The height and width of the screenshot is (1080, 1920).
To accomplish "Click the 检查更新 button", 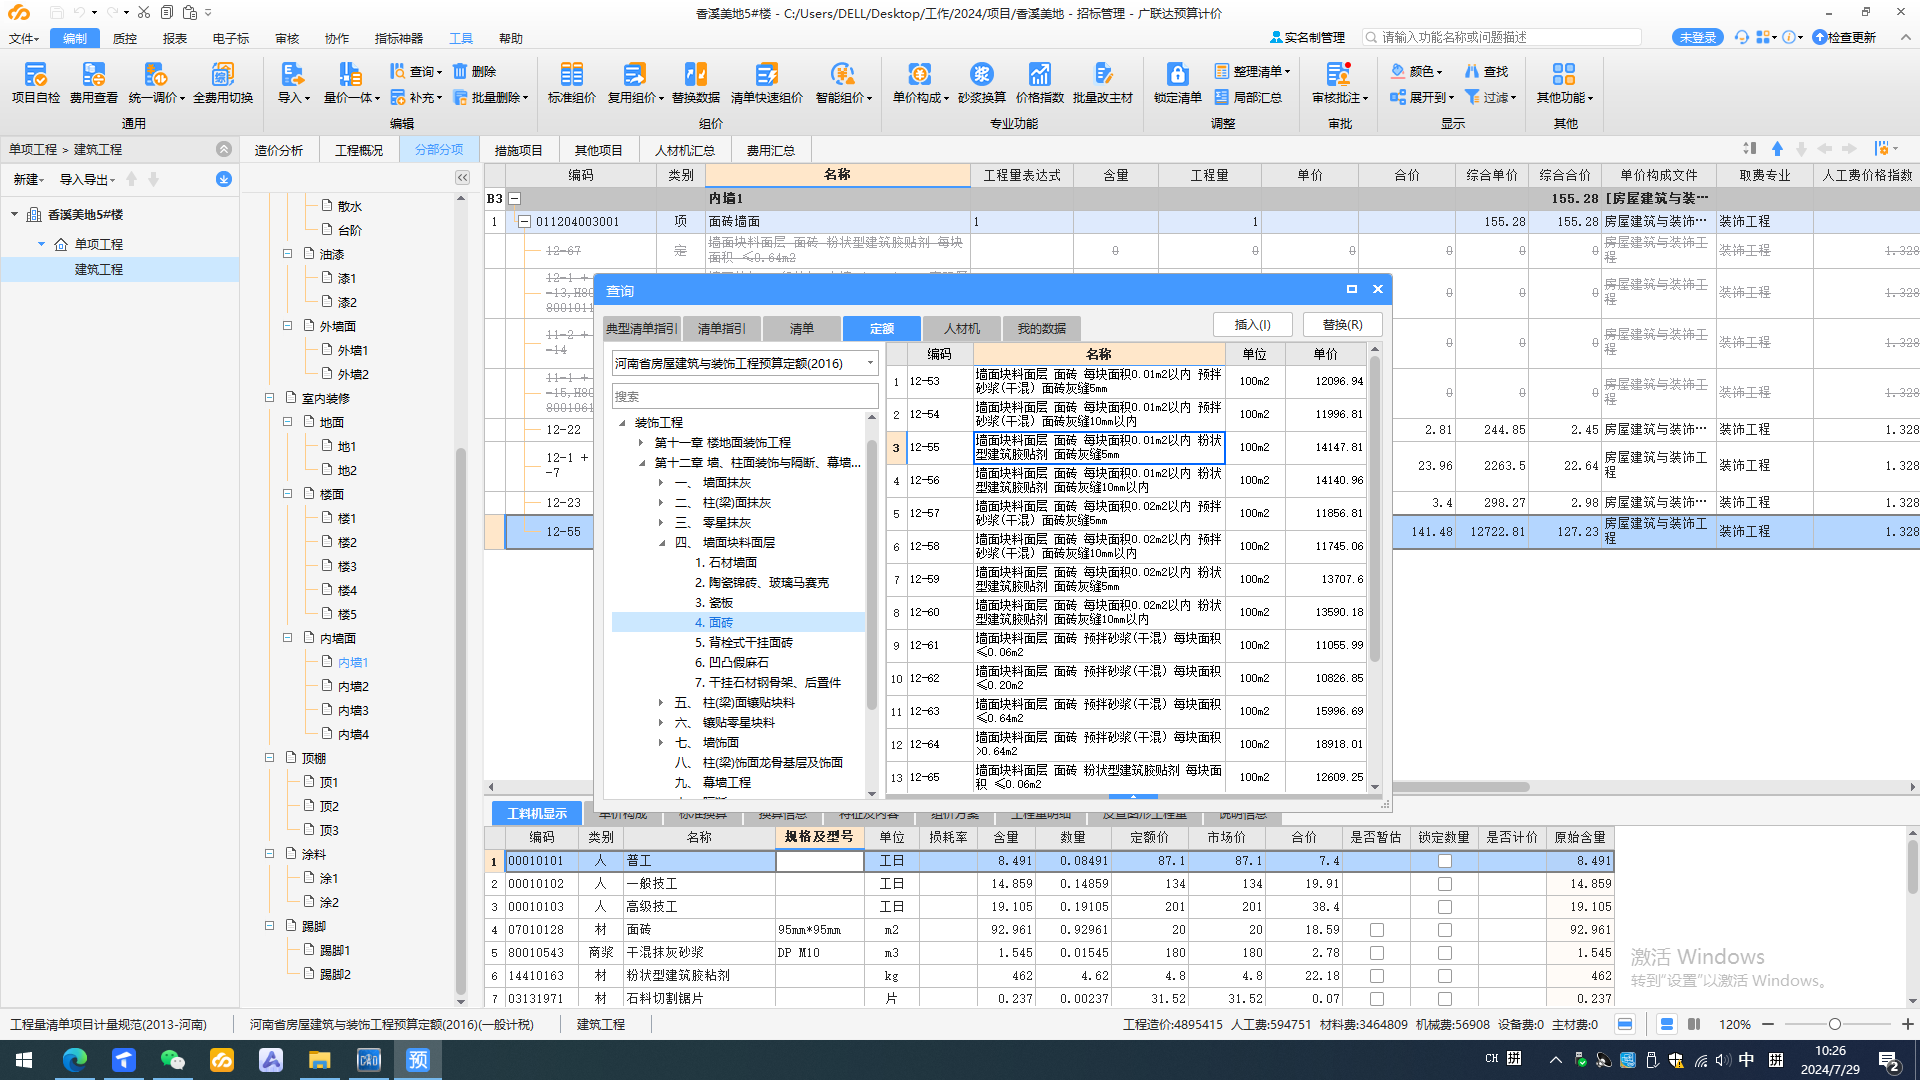I will click(x=1845, y=37).
